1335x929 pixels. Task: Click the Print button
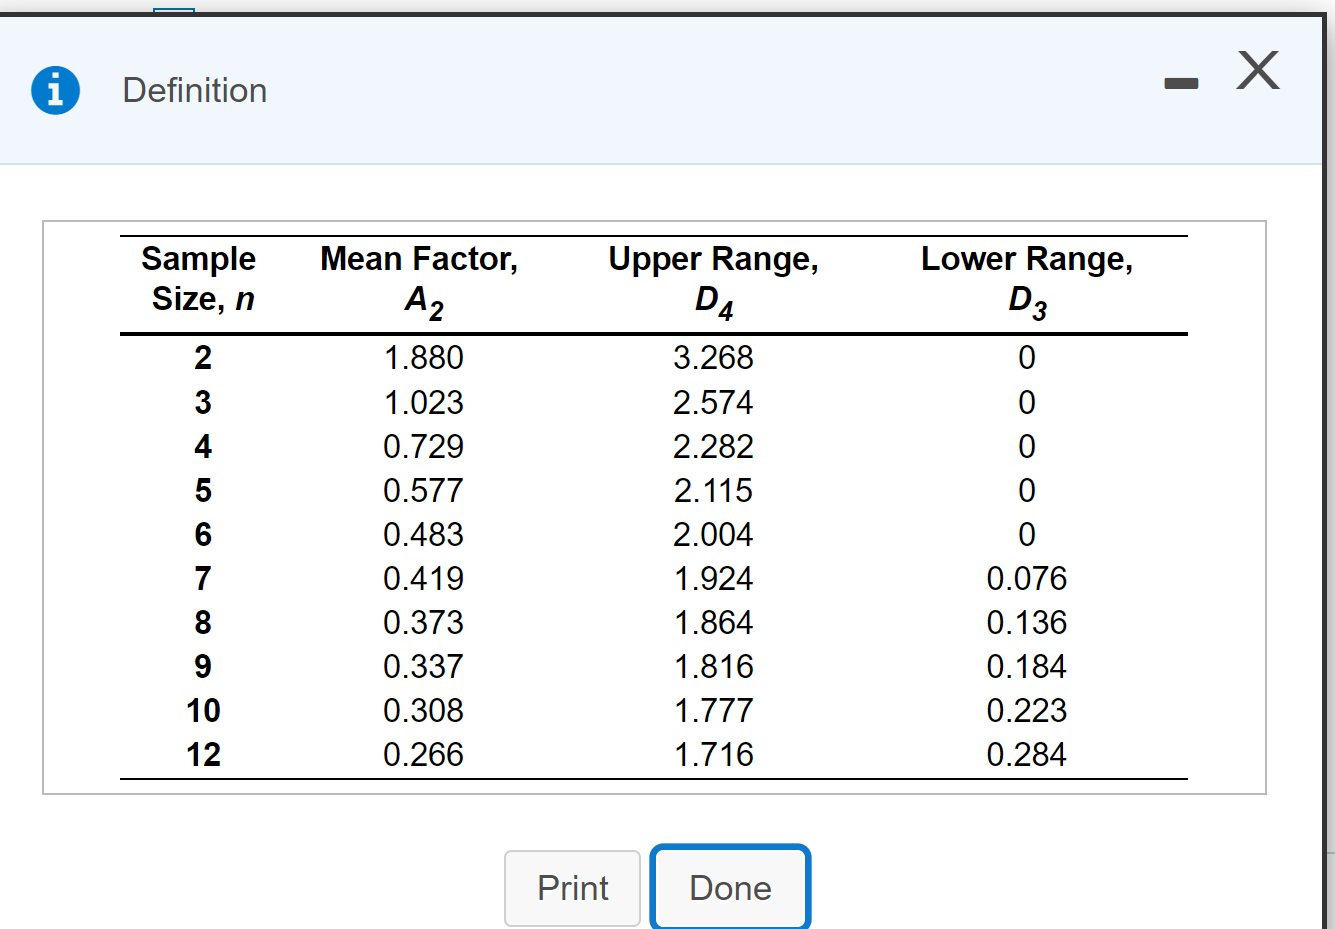click(x=572, y=888)
